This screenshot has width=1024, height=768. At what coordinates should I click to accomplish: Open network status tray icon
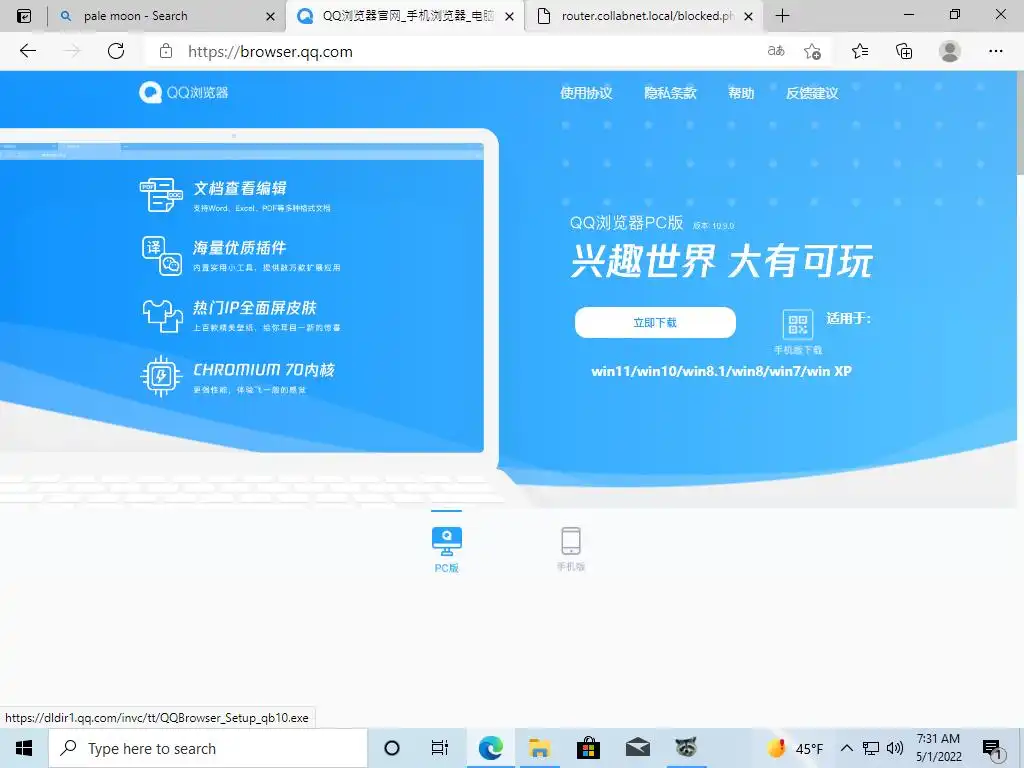coord(871,748)
